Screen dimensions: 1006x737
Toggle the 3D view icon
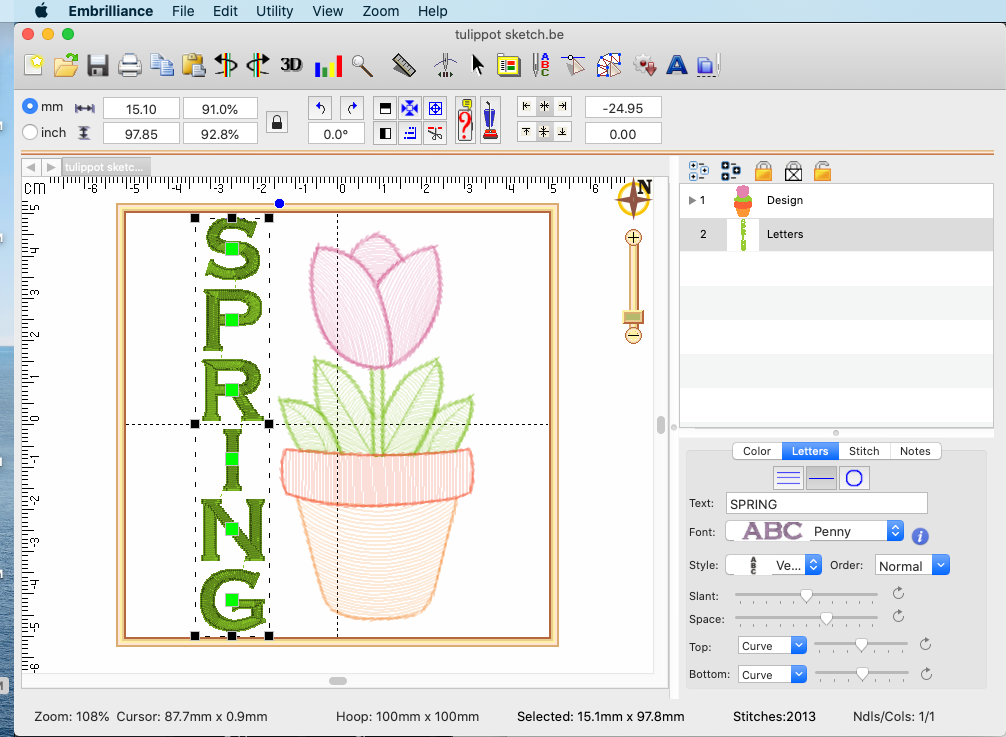(291, 65)
